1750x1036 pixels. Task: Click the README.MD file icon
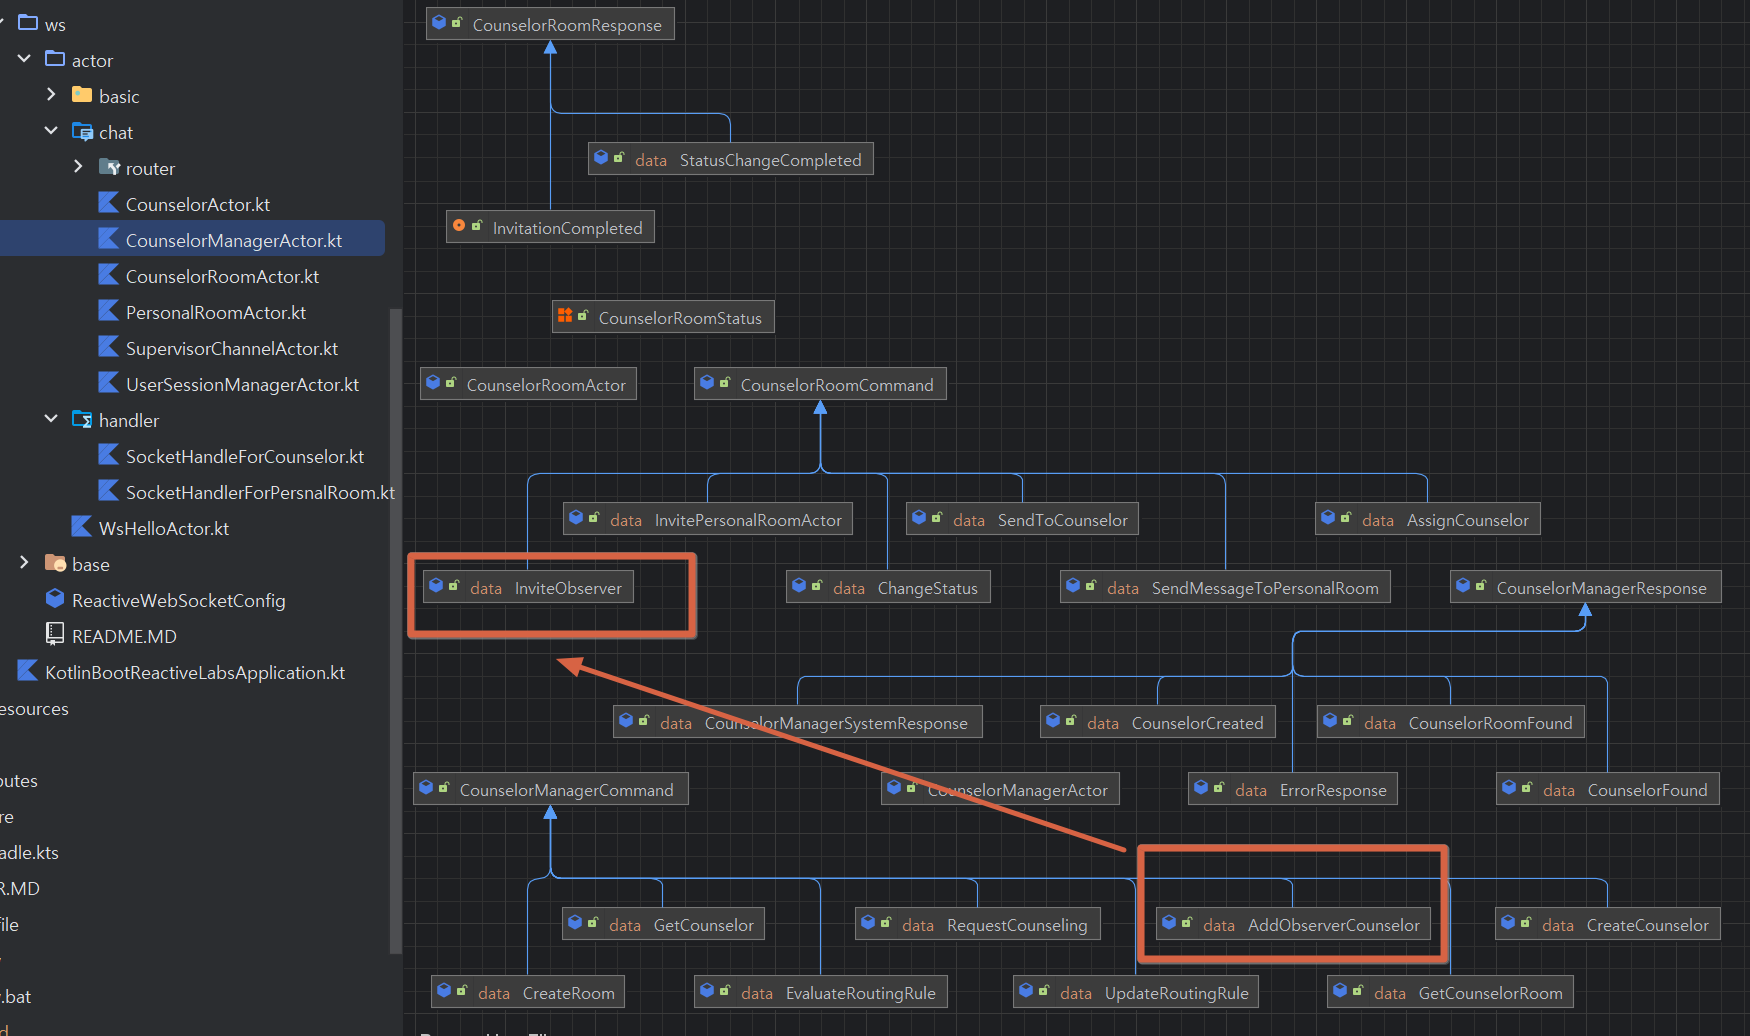(56, 636)
